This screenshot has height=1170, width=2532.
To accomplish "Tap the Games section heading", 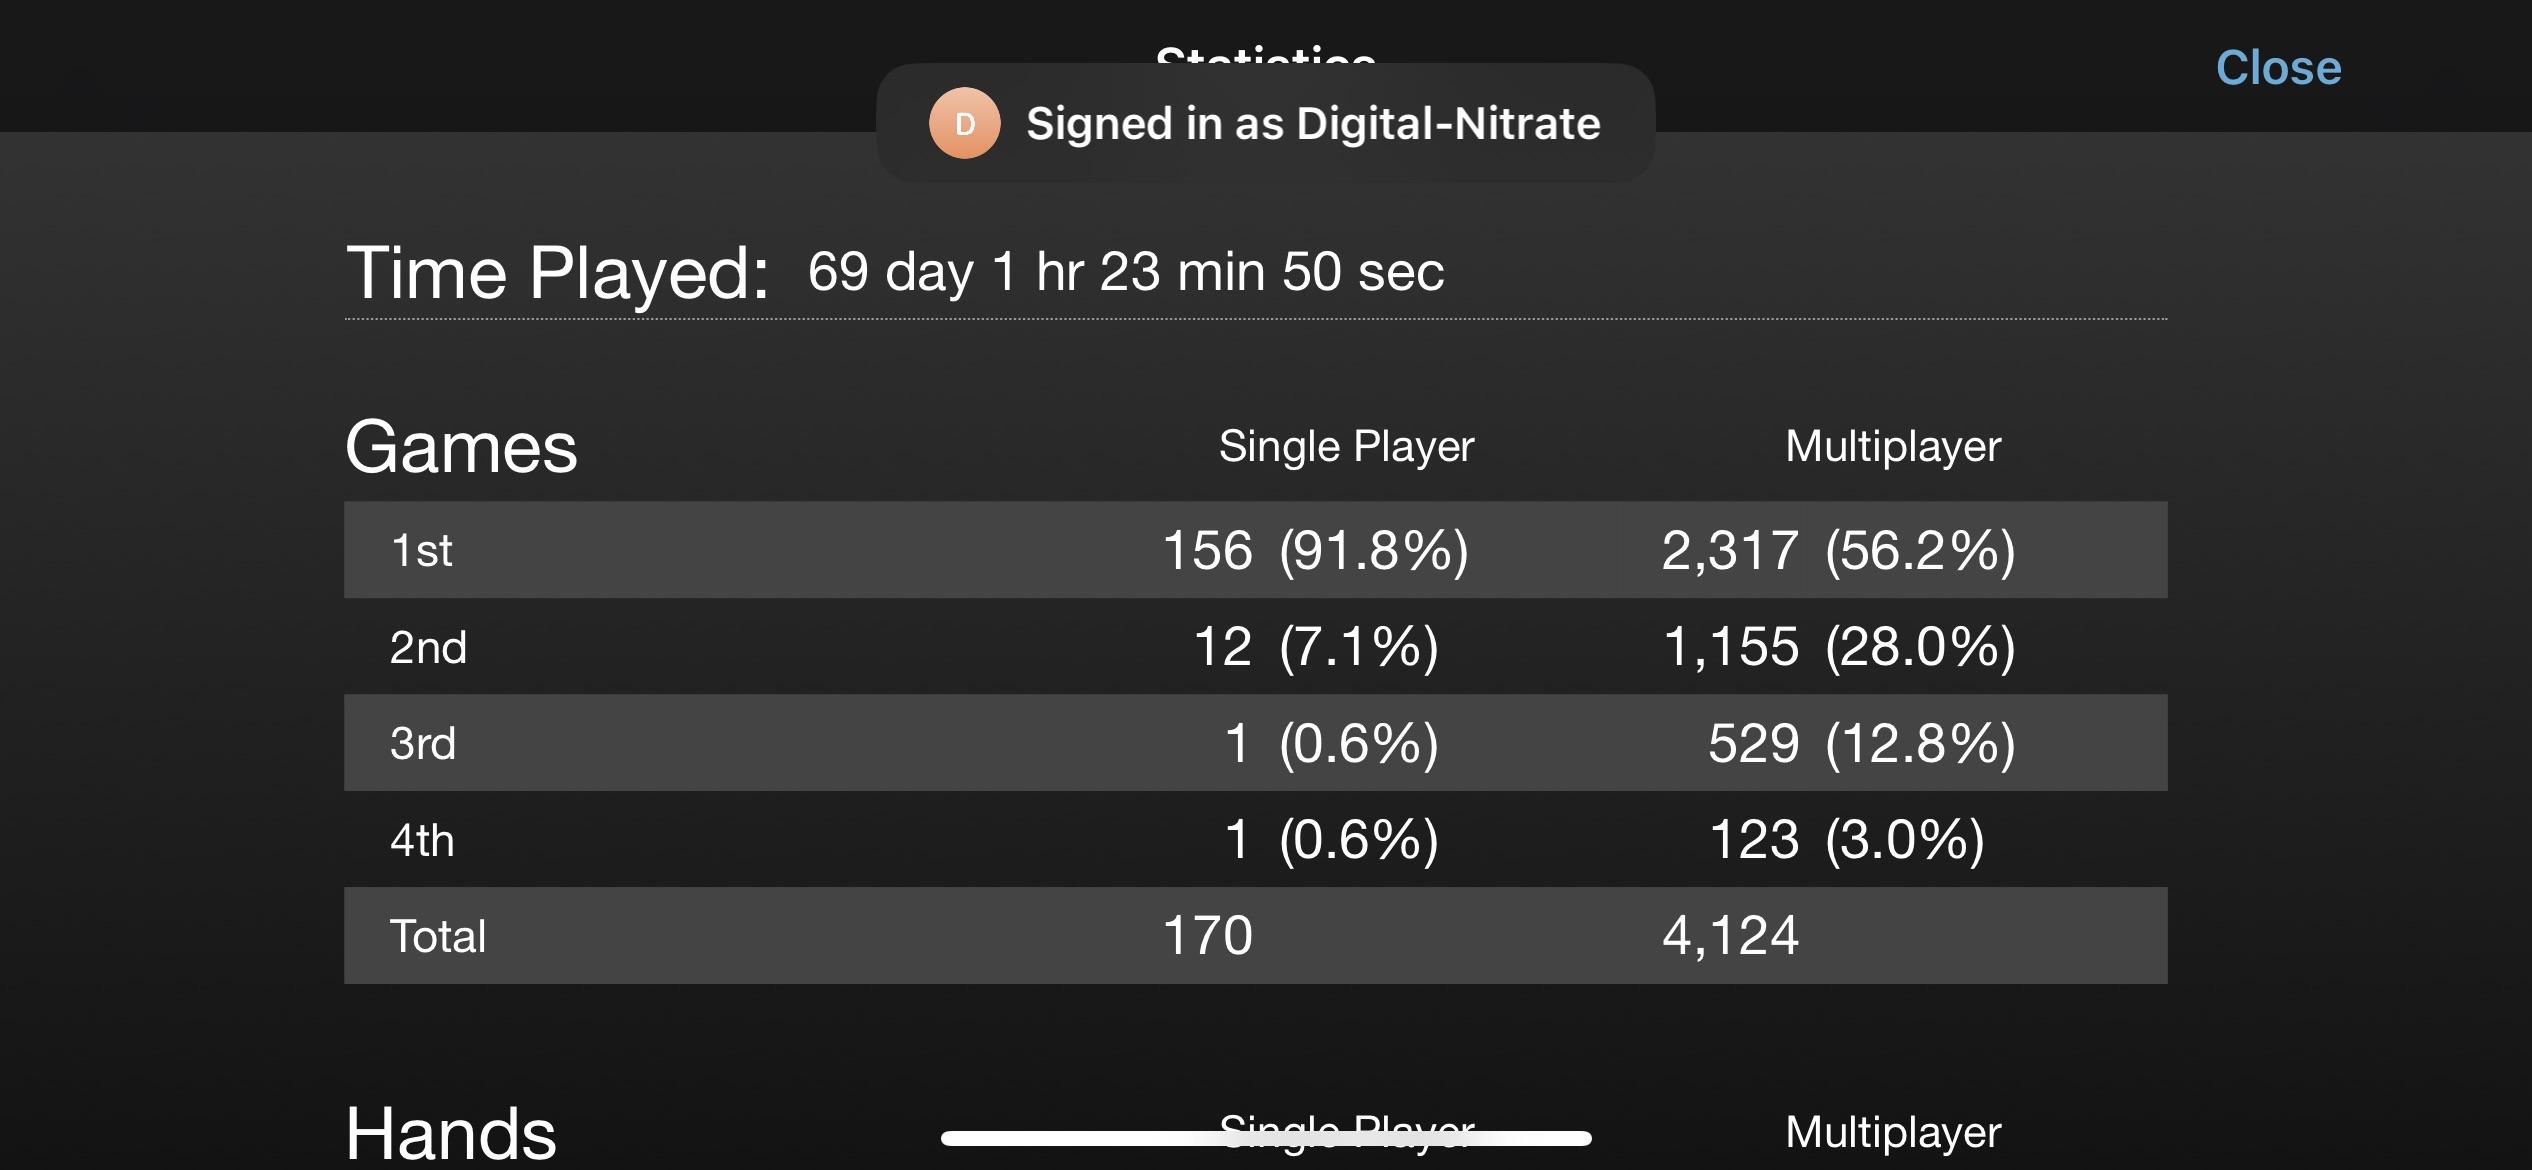I will [461, 447].
